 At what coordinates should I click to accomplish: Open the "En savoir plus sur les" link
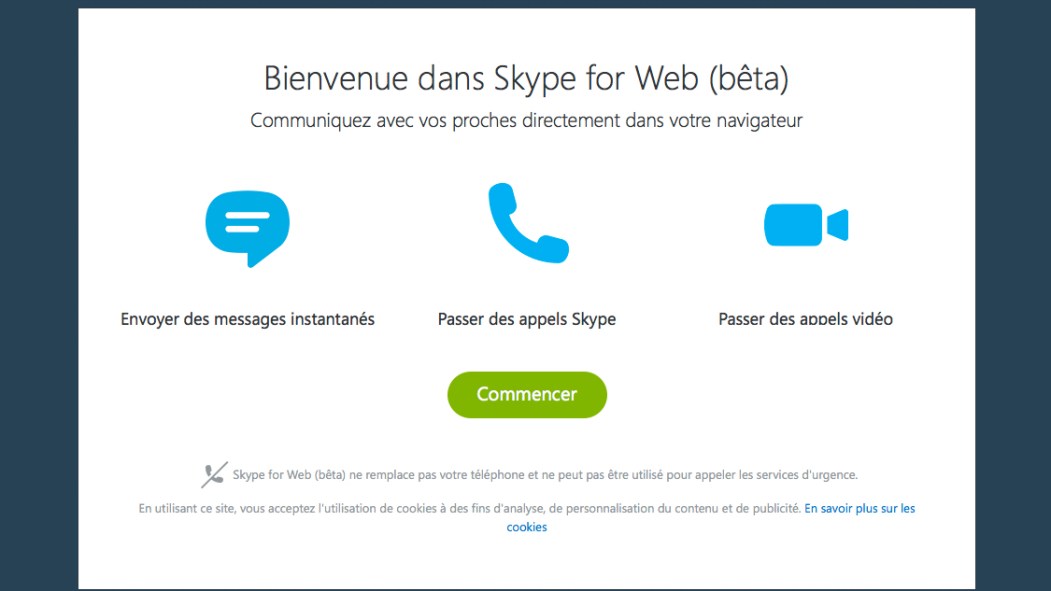(859, 509)
